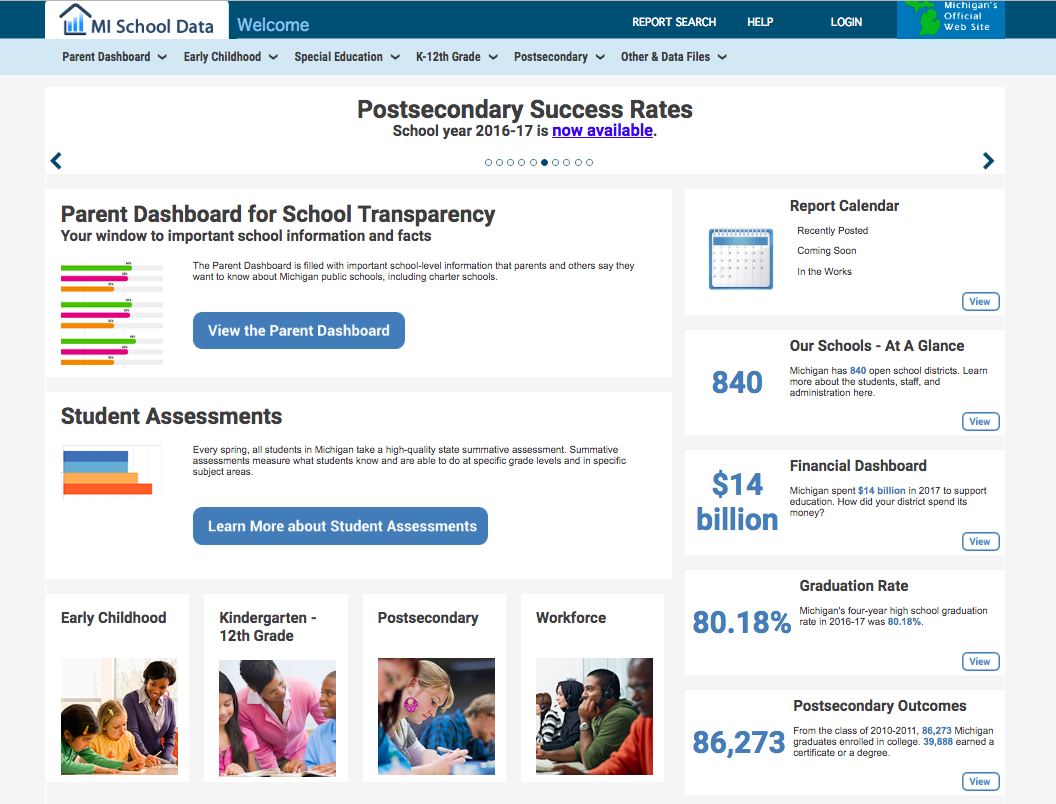Click the calendar icon in Report Calendar panel
Screen dimensions: 1056x804
coord(740,256)
